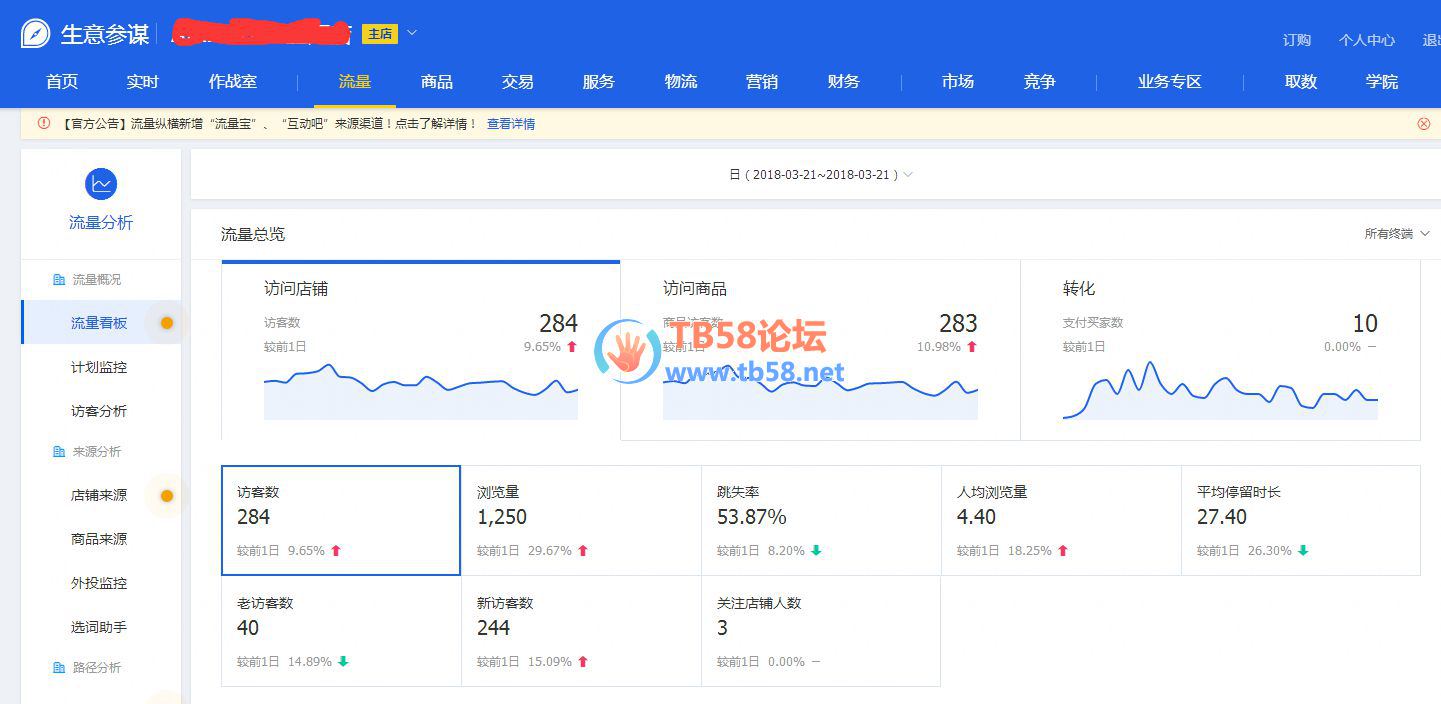The height and width of the screenshot is (704, 1441).
Task: Close the official announcement banner
Action: click(x=1423, y=124)
